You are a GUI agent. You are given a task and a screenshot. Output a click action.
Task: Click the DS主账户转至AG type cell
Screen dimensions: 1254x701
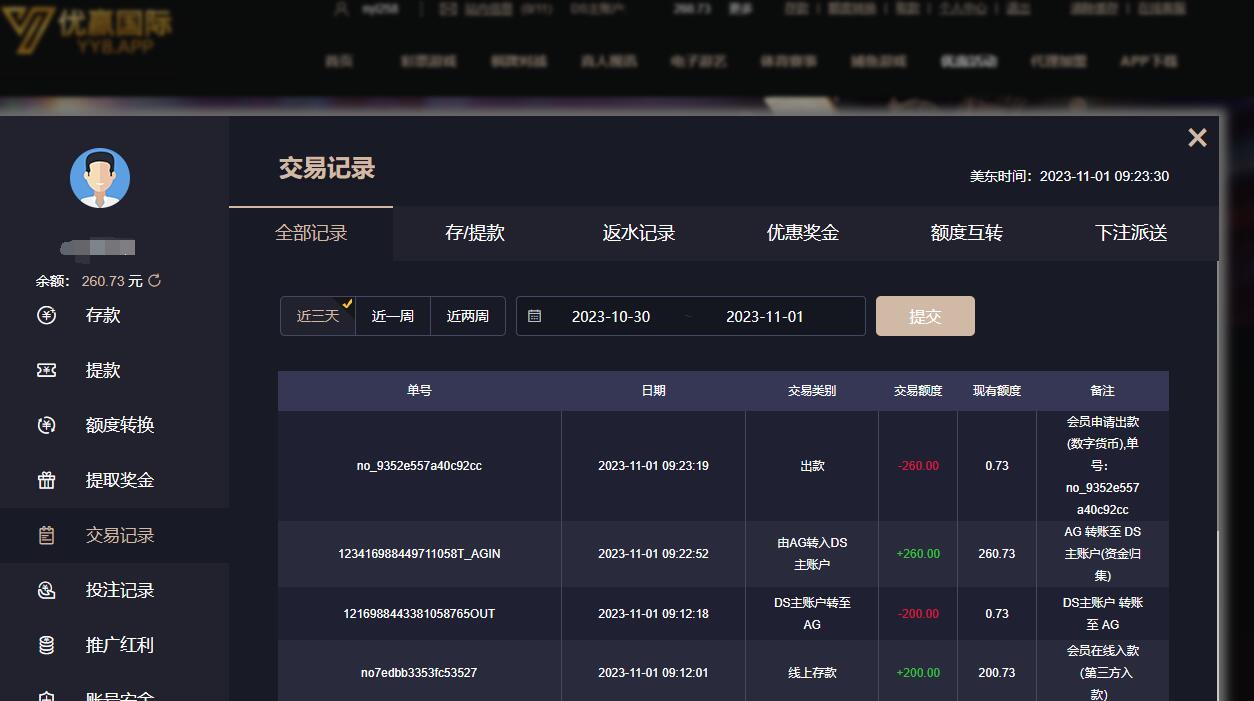click(812, 614)
